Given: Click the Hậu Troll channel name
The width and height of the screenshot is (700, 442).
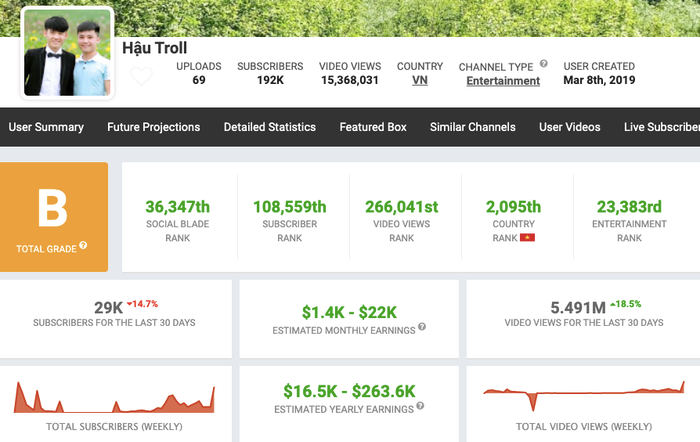Looking at the screenshot, I should coord(154,47).
